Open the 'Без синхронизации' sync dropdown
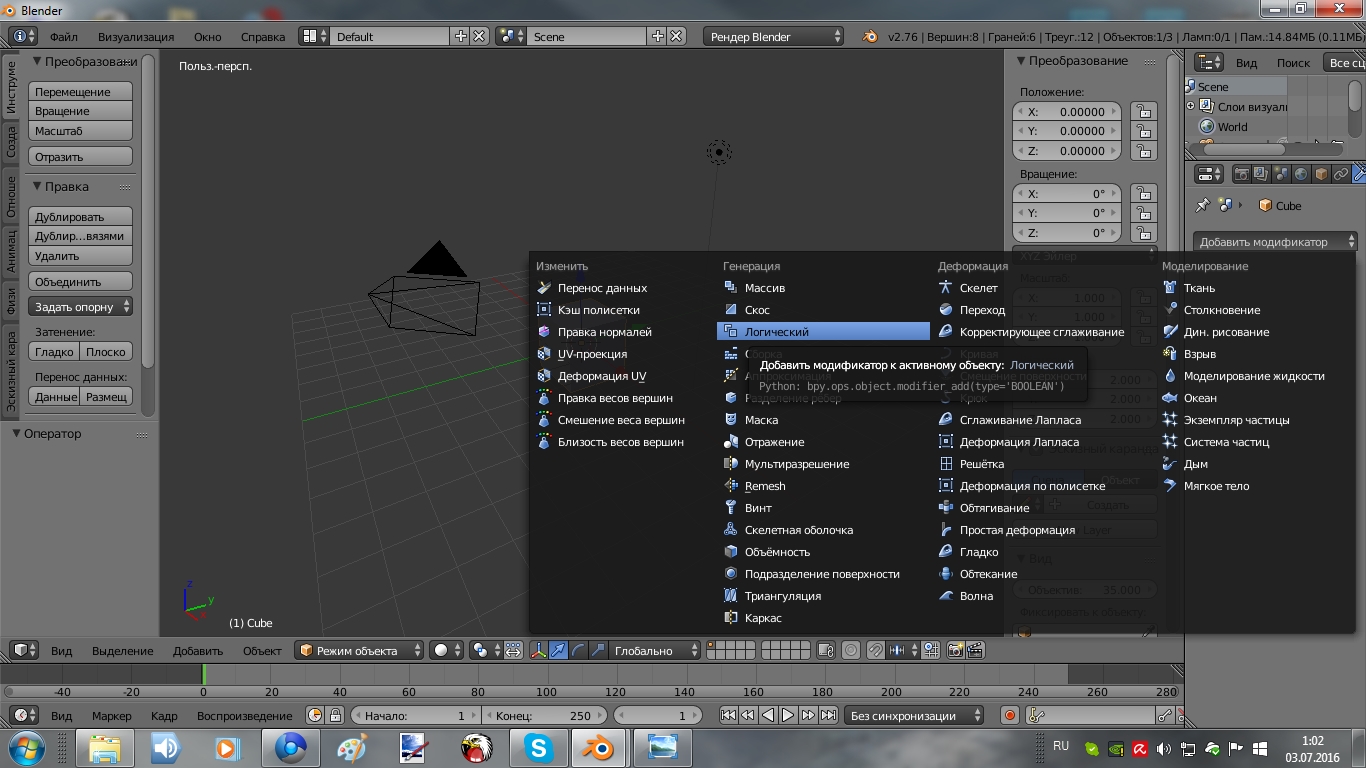This screenshot has width=1366, height=768. [x=913, y=715]
